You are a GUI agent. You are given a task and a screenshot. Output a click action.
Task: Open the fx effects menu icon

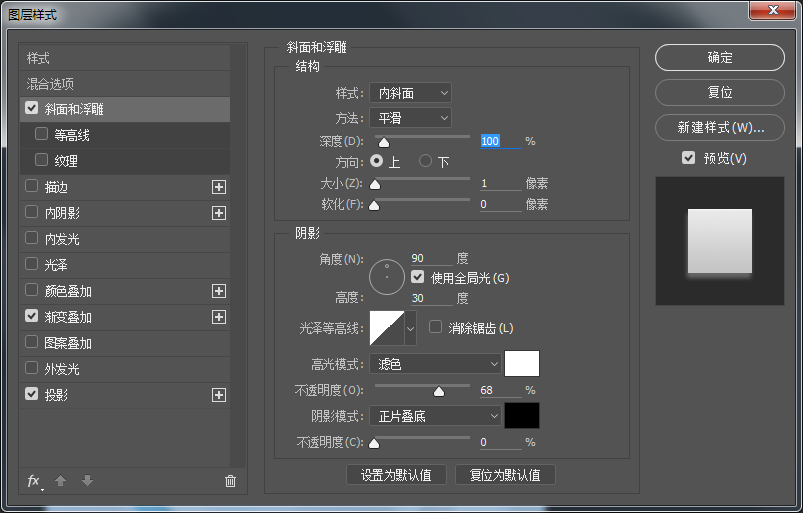(34, 481)
